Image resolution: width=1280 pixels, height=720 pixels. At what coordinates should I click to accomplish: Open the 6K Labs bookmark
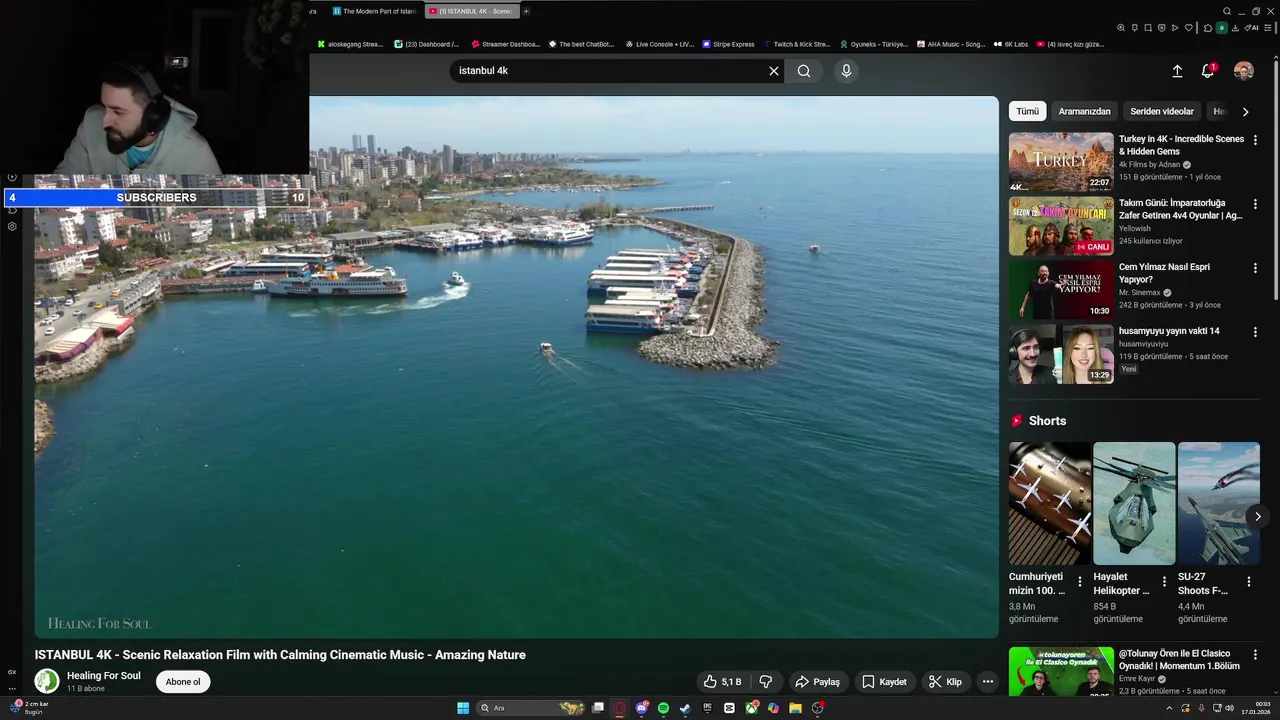tap(1011, 44)
